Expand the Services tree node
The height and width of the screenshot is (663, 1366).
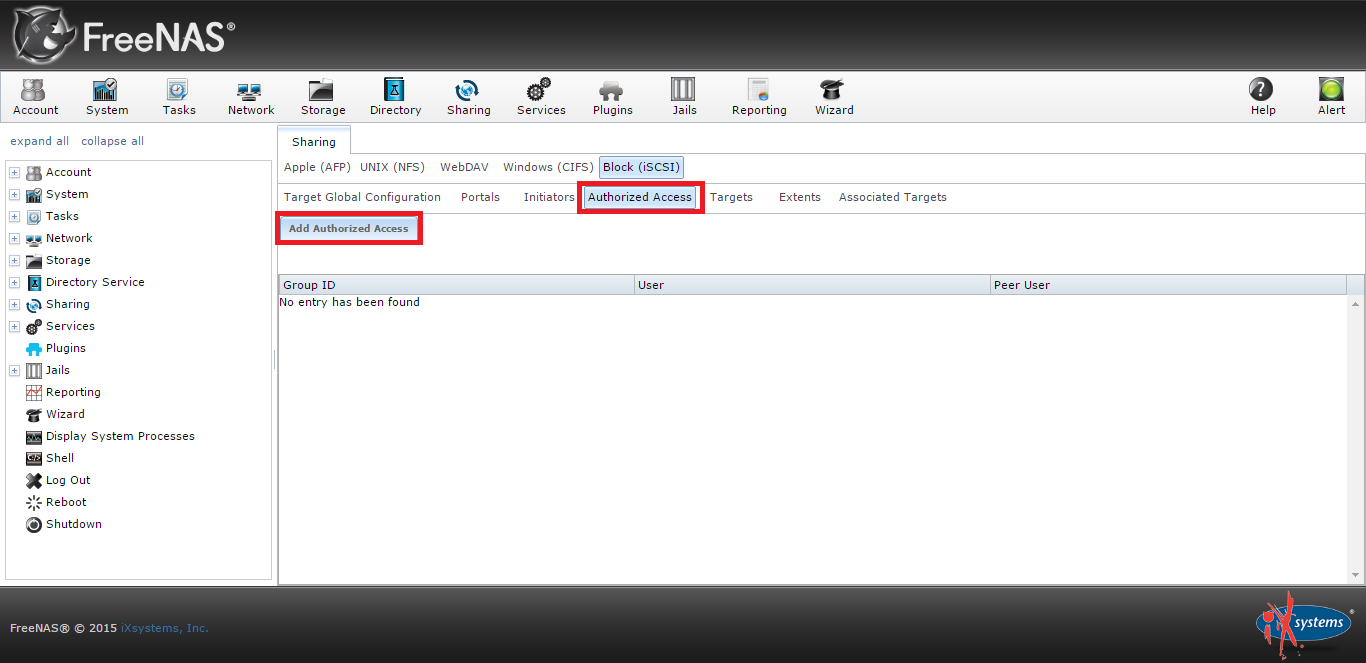tap(15, 326)
